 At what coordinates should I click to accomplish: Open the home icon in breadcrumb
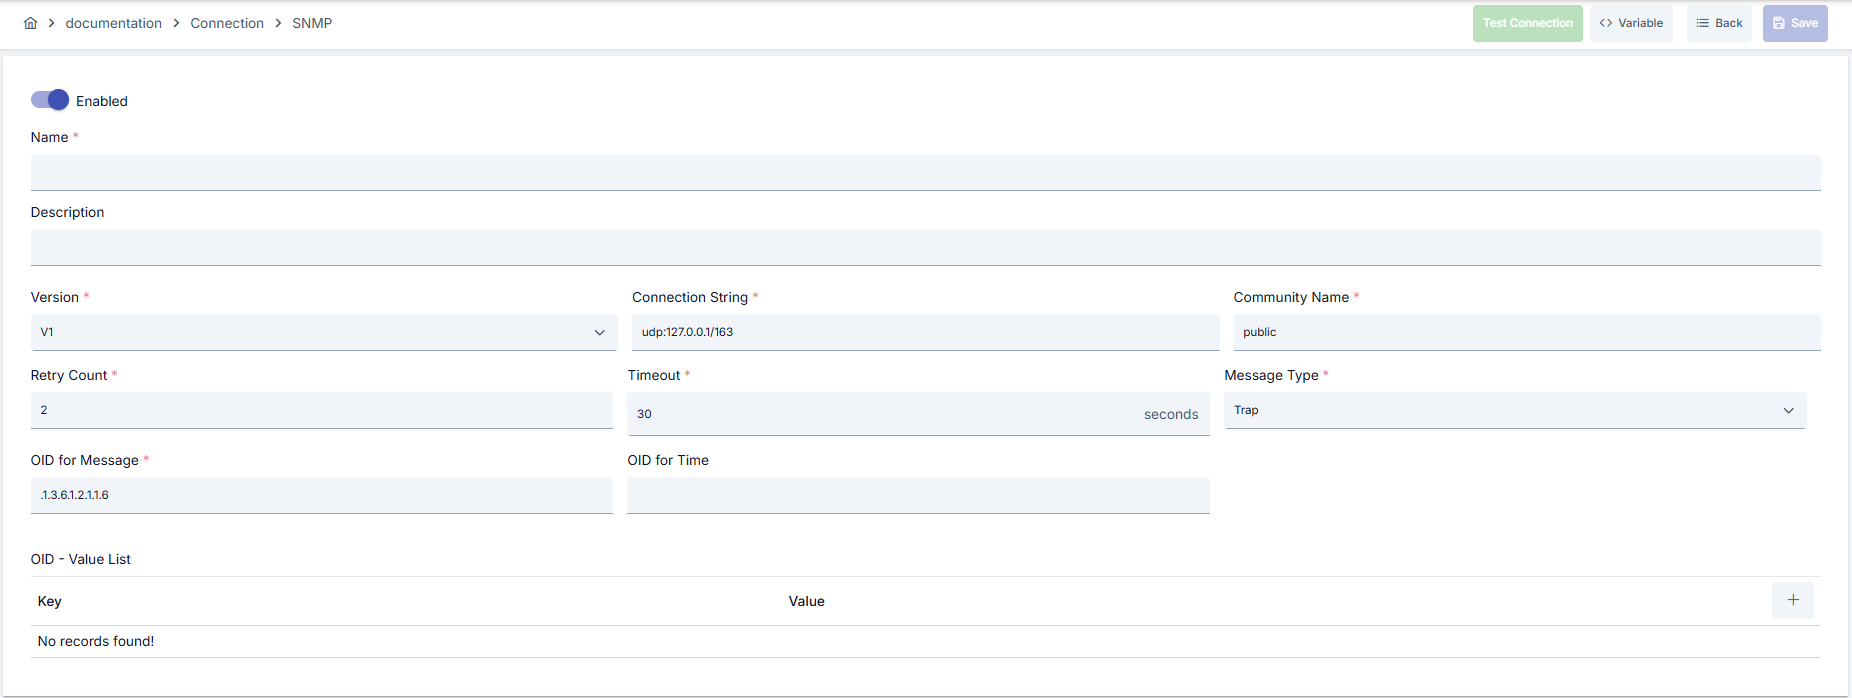click(31, 23)
